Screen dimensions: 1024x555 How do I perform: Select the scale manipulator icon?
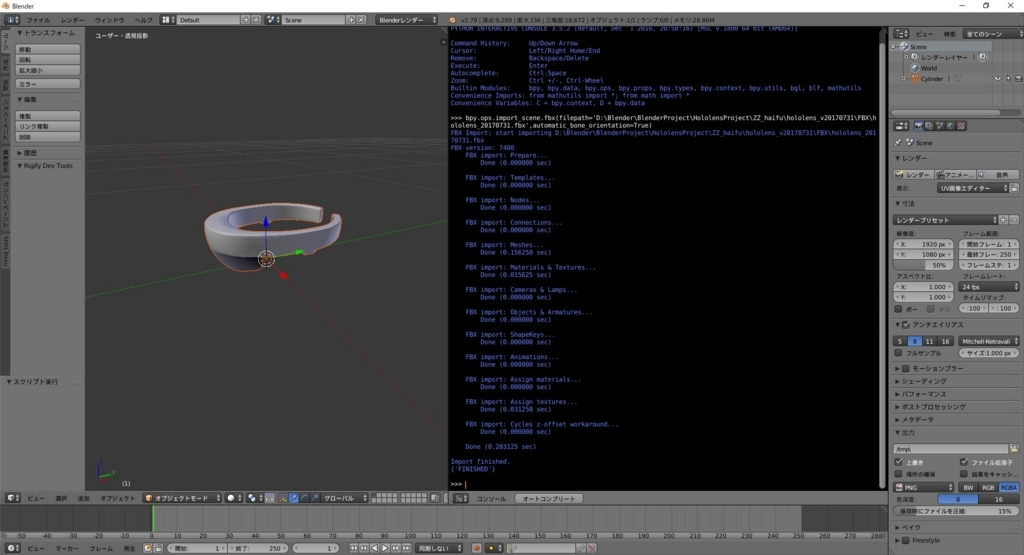click(x=315, y=498)
